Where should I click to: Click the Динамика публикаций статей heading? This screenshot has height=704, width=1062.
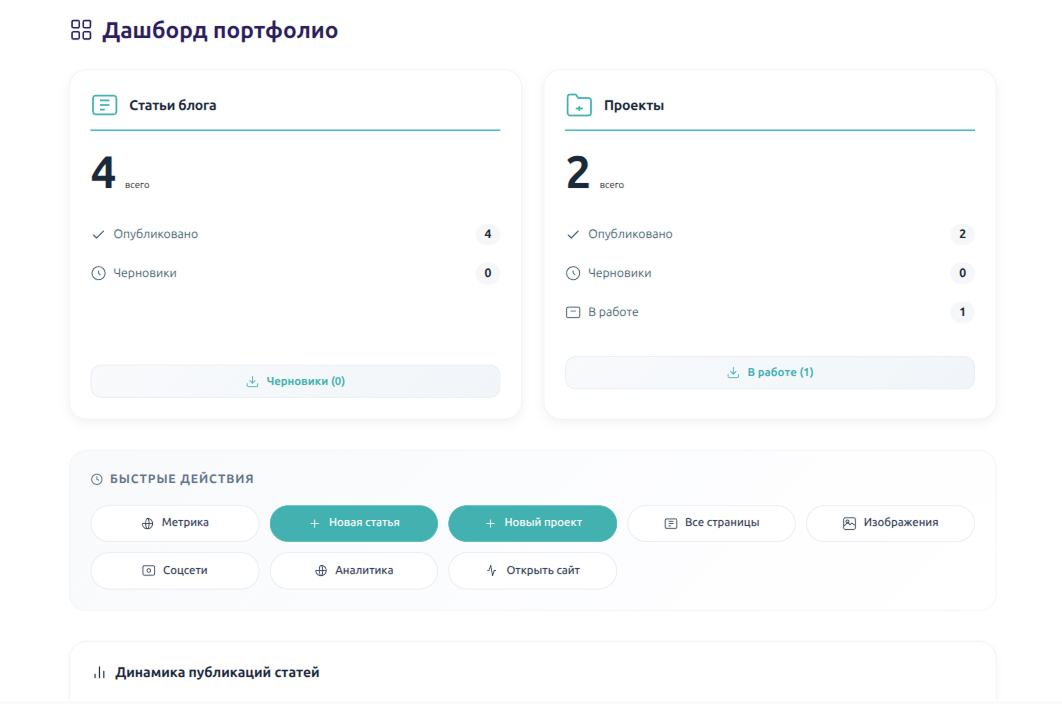coord(217,673)
